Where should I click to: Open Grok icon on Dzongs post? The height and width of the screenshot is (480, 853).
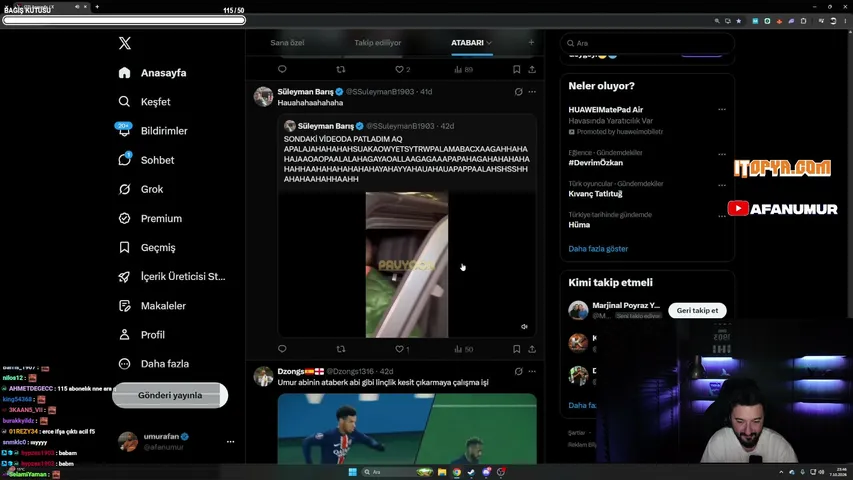click(x=518, y=371)
